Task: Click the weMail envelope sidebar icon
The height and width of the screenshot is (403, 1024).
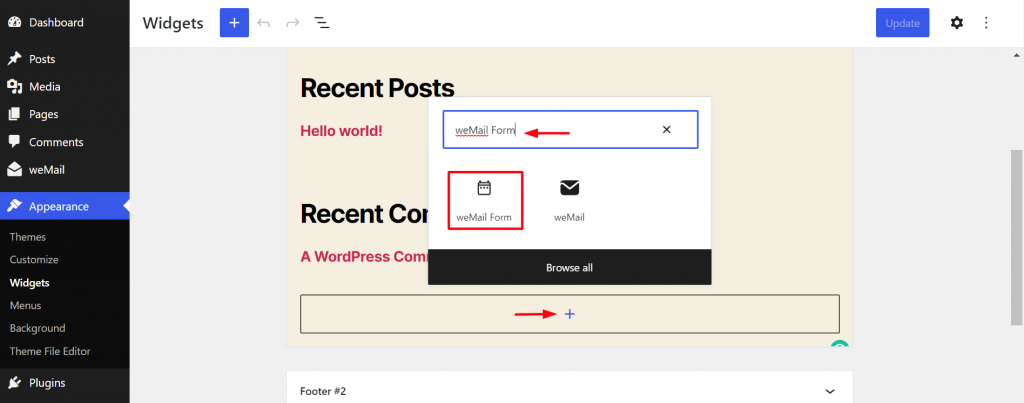Action: (x=14, y=170)
